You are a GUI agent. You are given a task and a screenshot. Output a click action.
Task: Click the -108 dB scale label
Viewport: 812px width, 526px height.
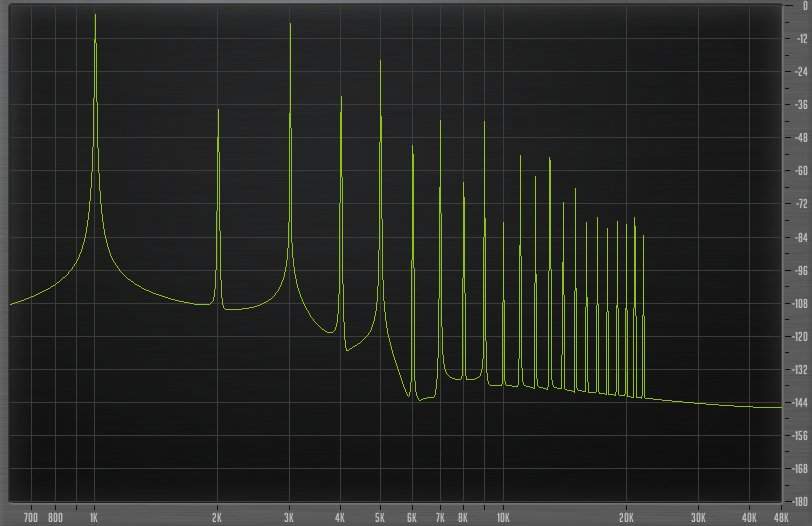click(799, 303)
